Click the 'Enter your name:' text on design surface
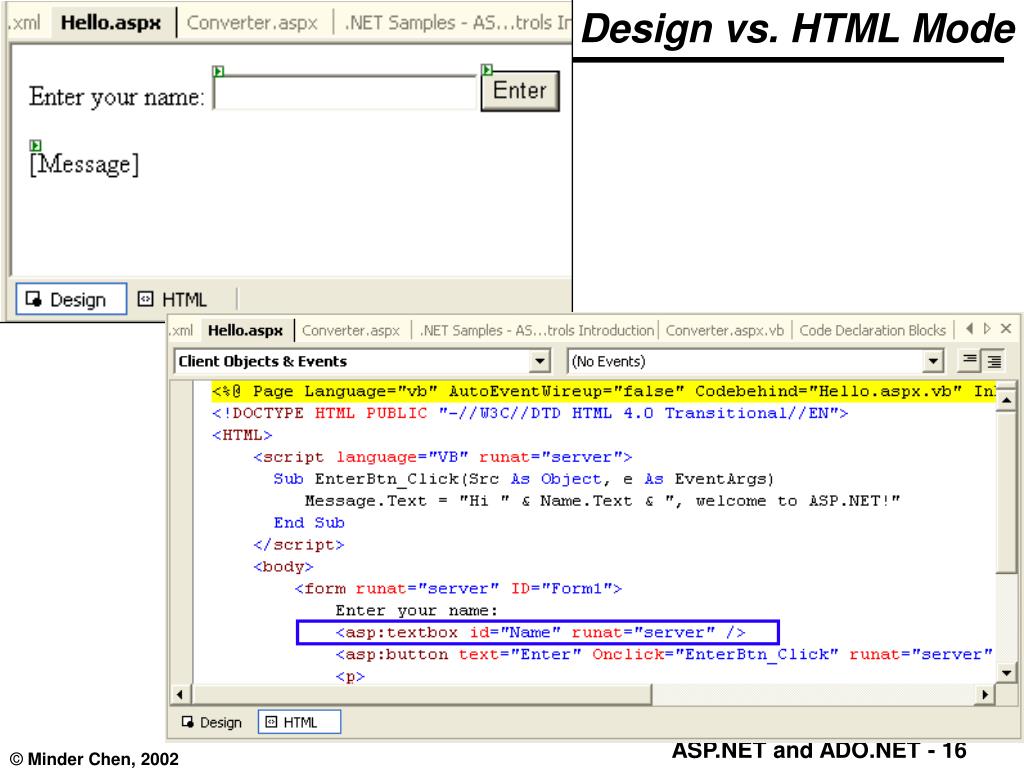Viewport: 1024px width, 768px height. click(x=117, y=97)
